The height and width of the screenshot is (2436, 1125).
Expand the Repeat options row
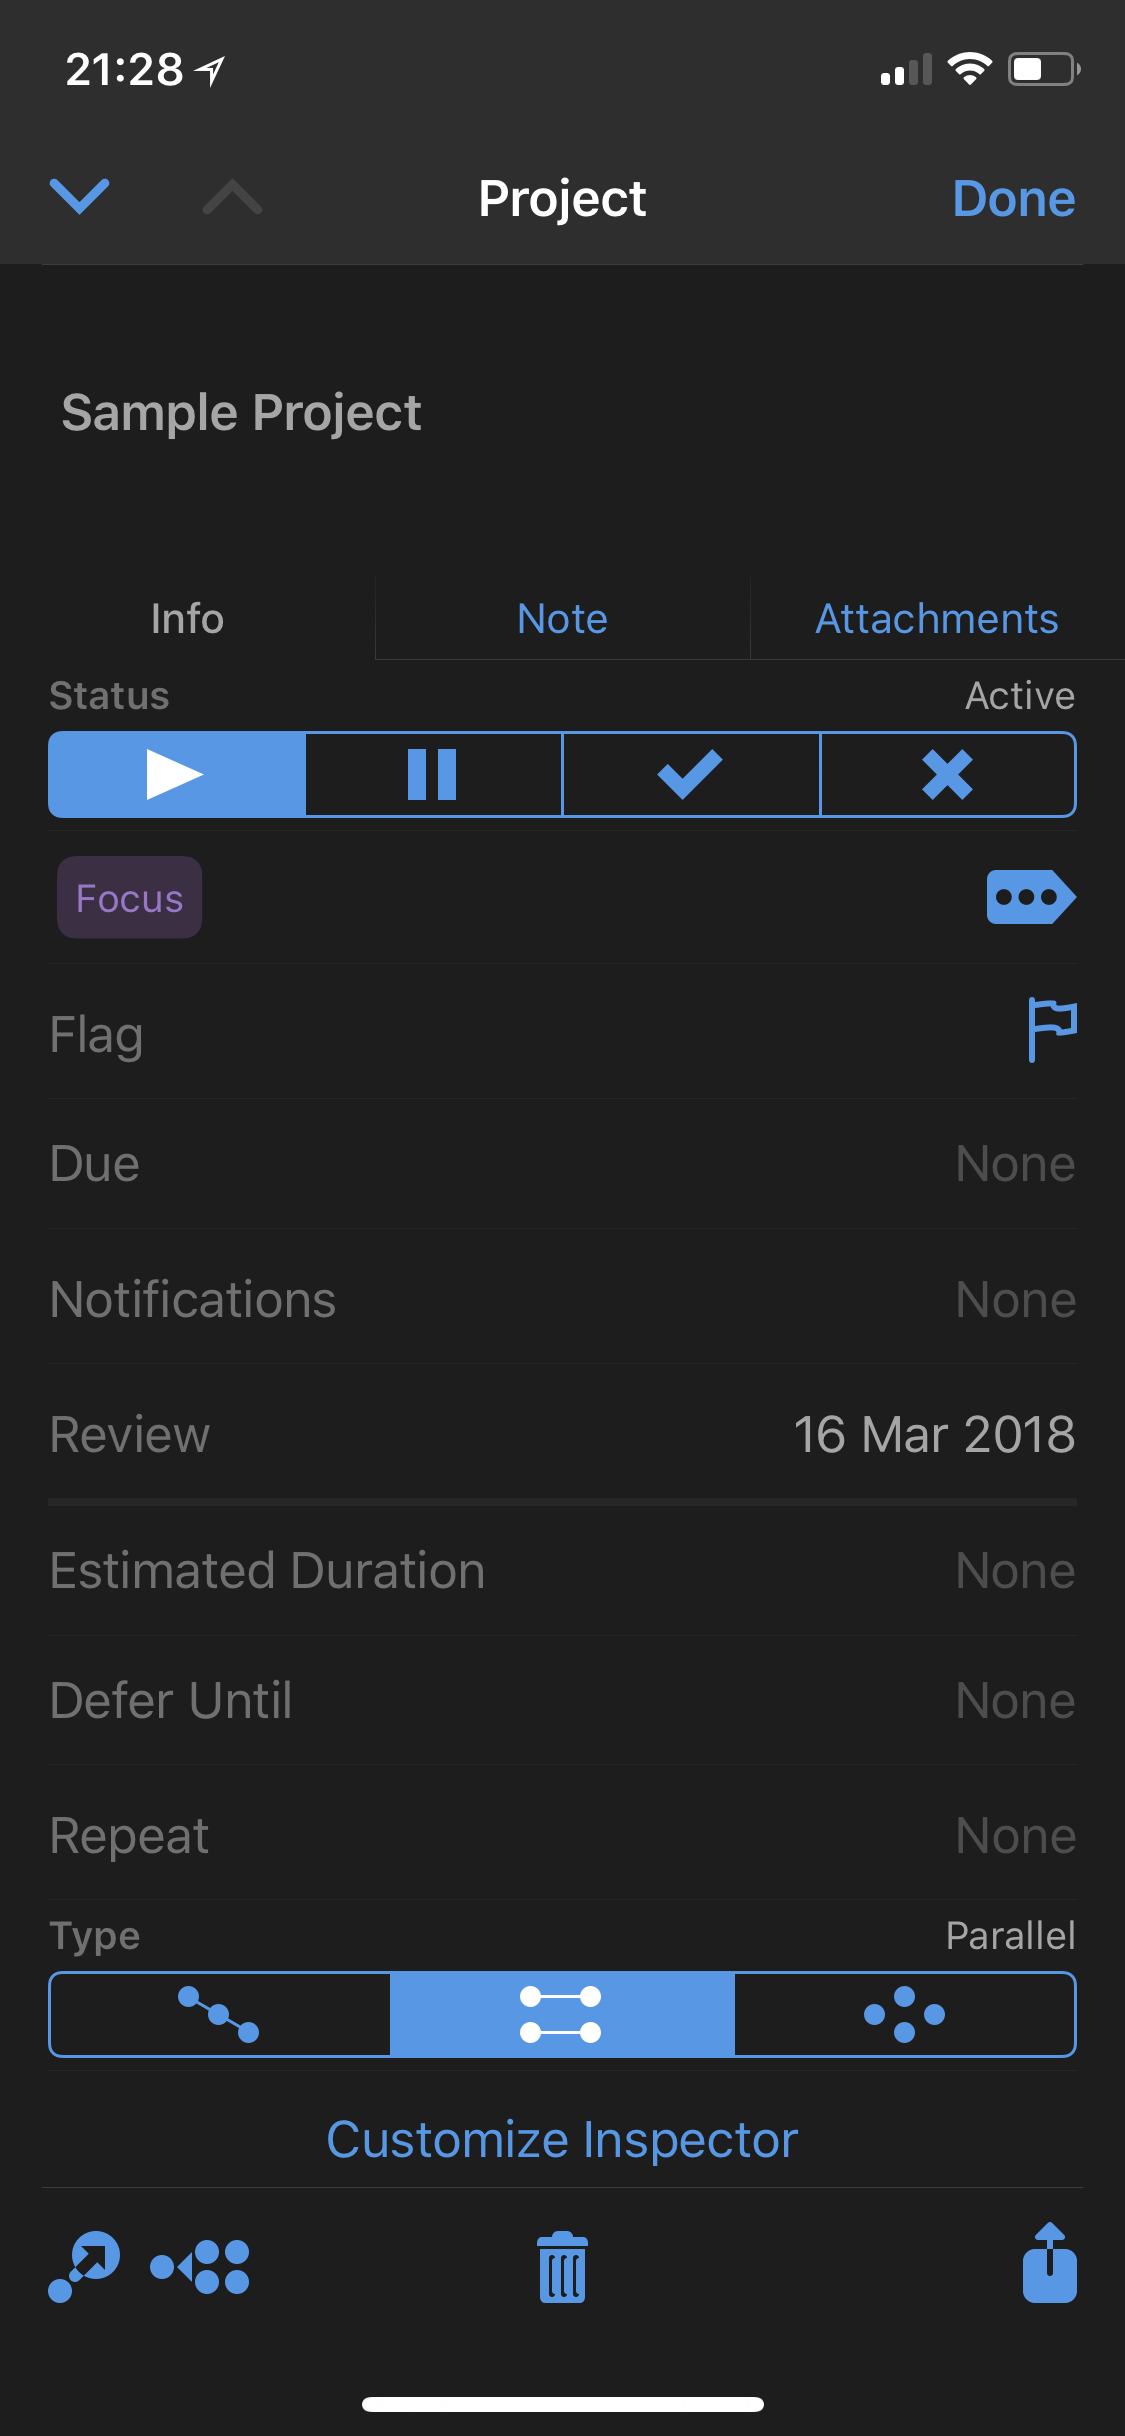click(x=562, y=1836)
